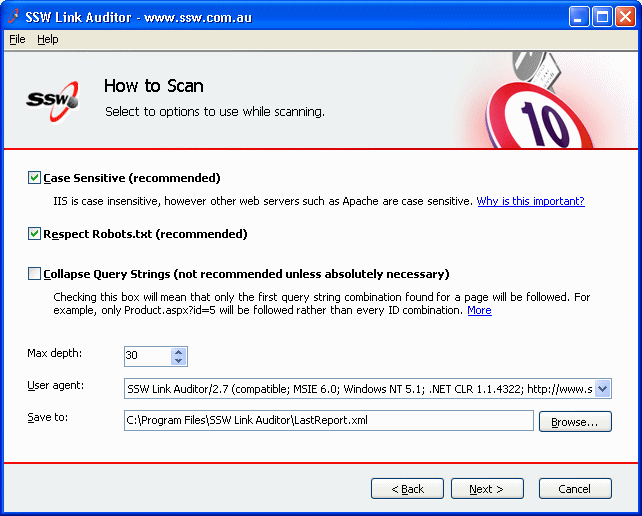Viewport: 642px width, 516px height.
Task: Minimize the SSW Link Auditor window
Action: pos(579,17)
